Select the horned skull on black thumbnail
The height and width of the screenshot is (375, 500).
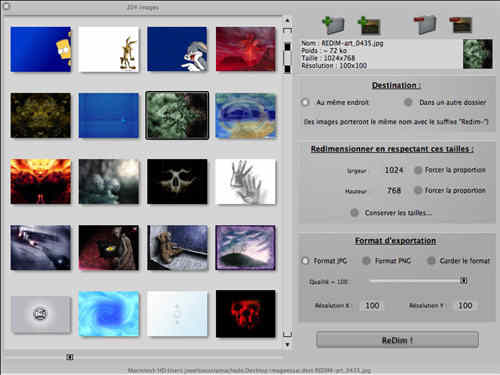[x=177, y=181]
